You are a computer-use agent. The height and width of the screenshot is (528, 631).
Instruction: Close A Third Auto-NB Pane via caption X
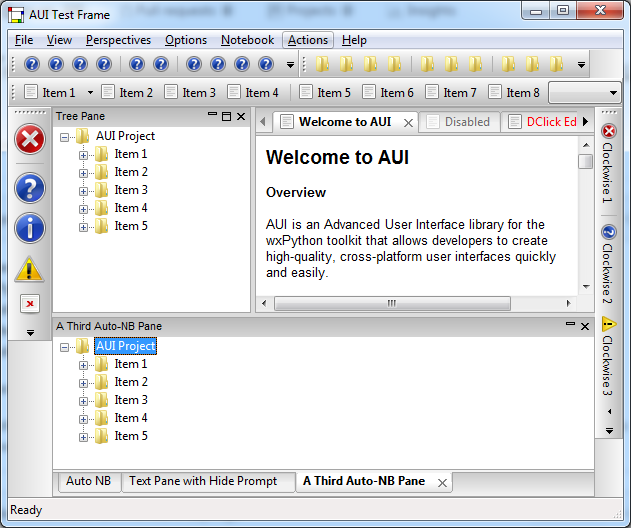[585, 326]
